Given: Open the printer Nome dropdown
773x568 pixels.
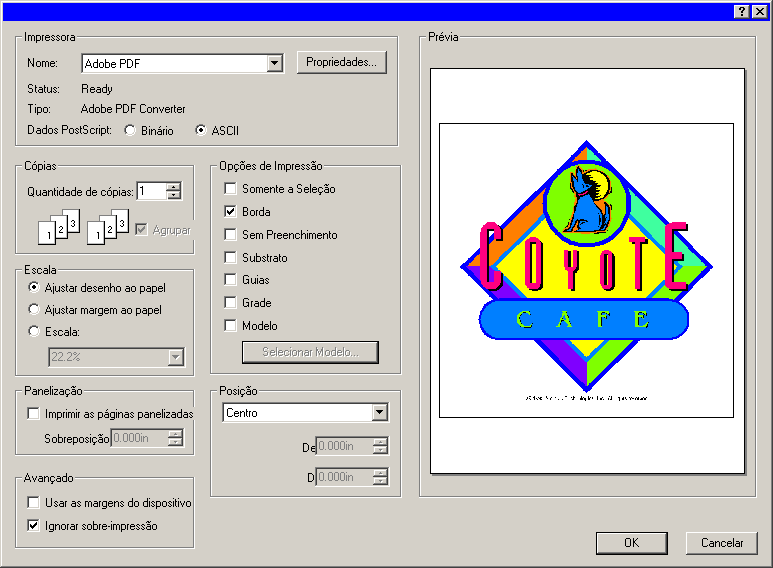Looking at the screenshot, I should point(275,64).
